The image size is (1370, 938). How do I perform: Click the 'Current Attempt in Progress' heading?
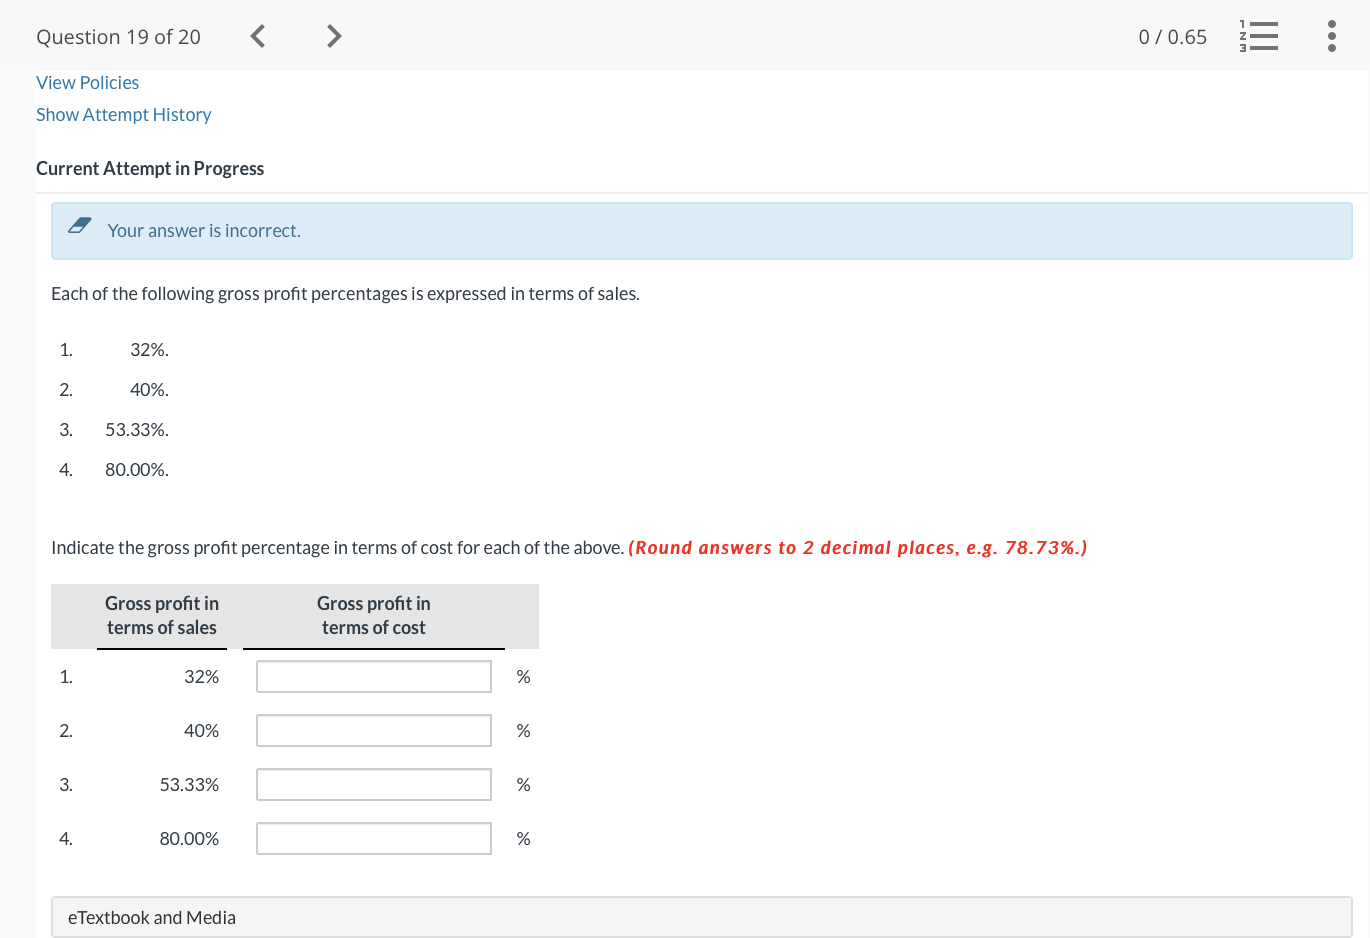coord(150,169)
